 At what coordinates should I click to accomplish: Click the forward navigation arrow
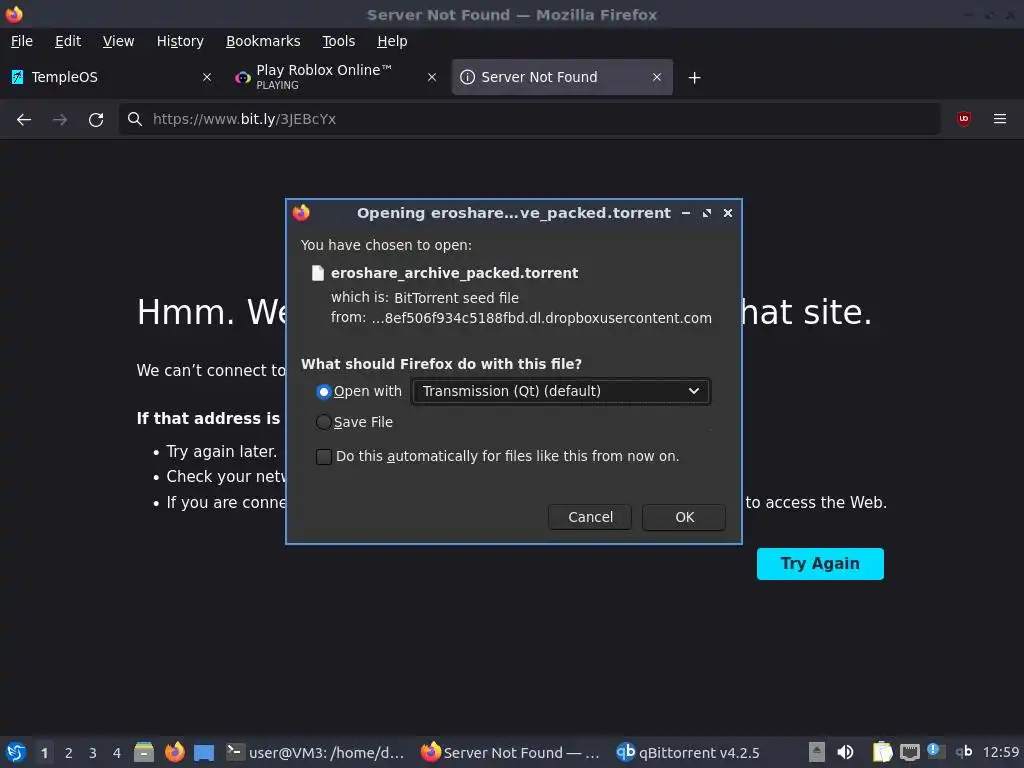59,120
